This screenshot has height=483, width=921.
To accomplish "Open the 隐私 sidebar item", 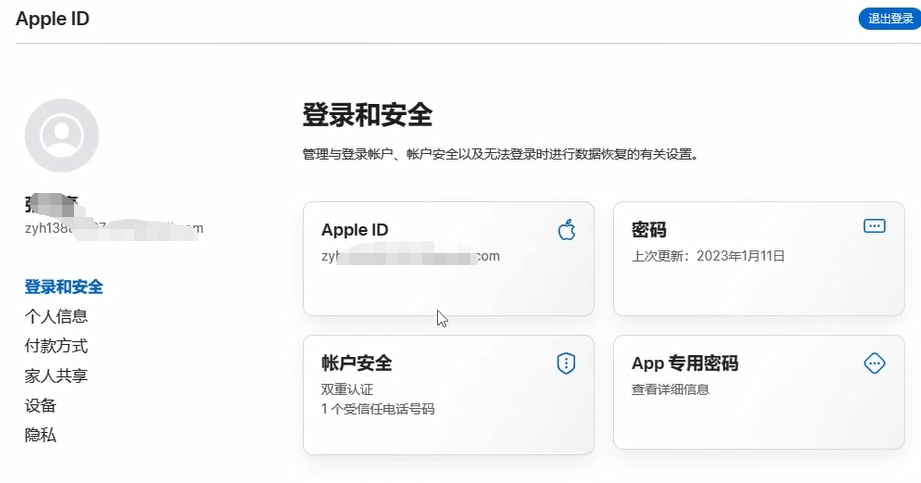I will (x=41, y=435).
